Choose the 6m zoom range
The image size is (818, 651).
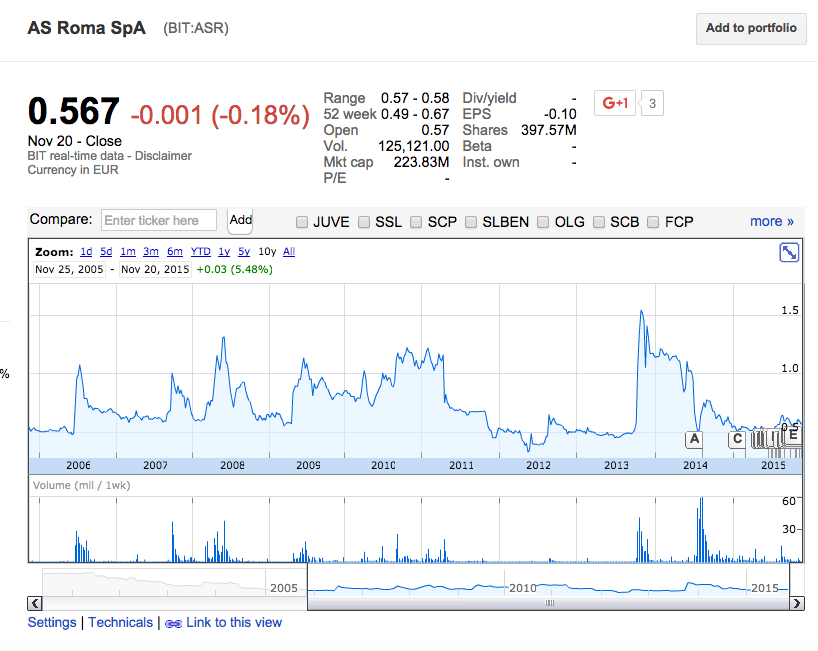(x=175, y=252)
